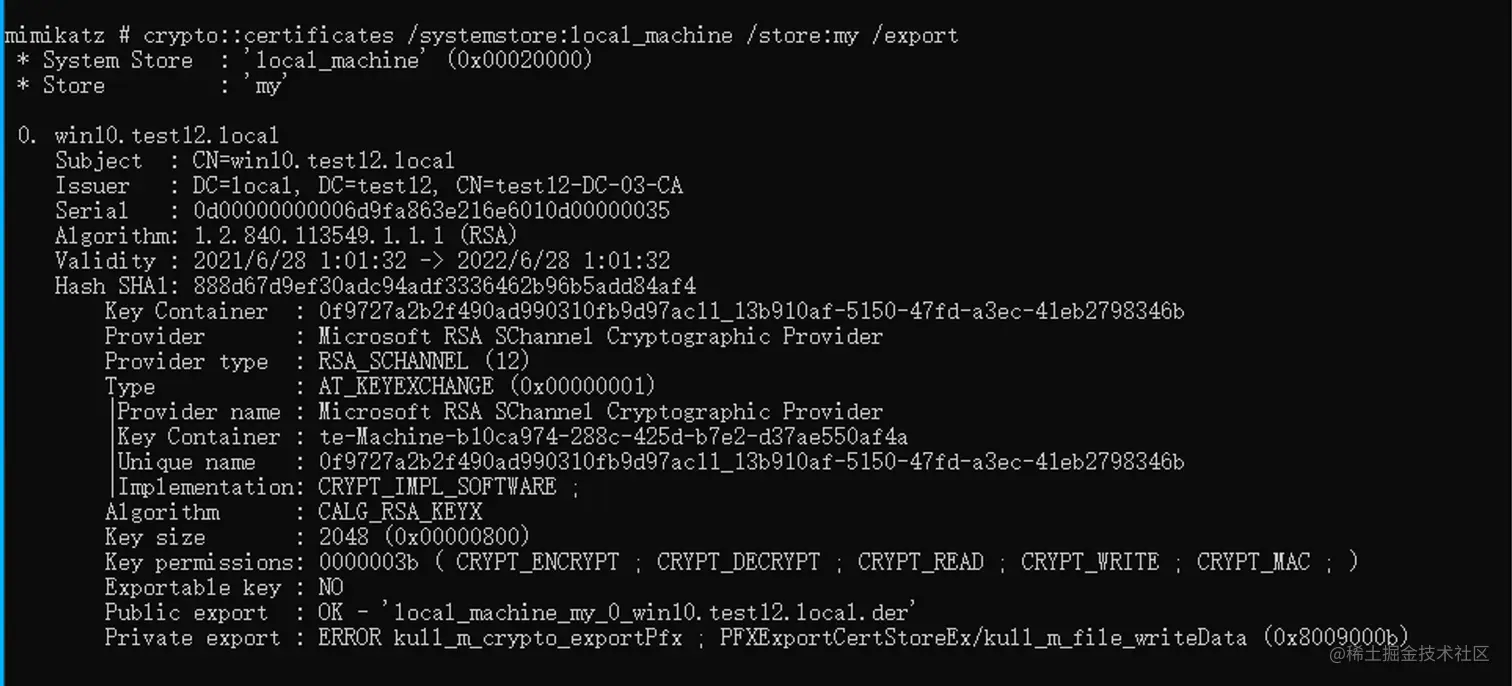Click the te-Machine key container name
The image size is (1512, 686).
click(613, 436)
